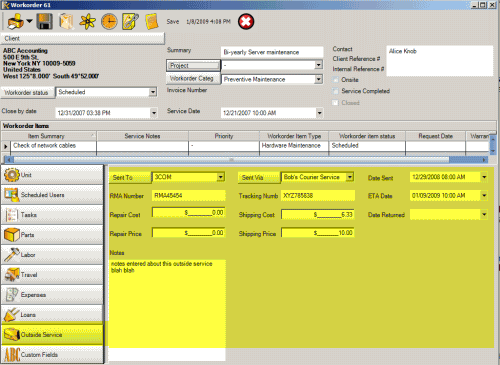Click the Shipping Cost field
The height and width of the screenshot is (365, 500).
pos(318,215)
